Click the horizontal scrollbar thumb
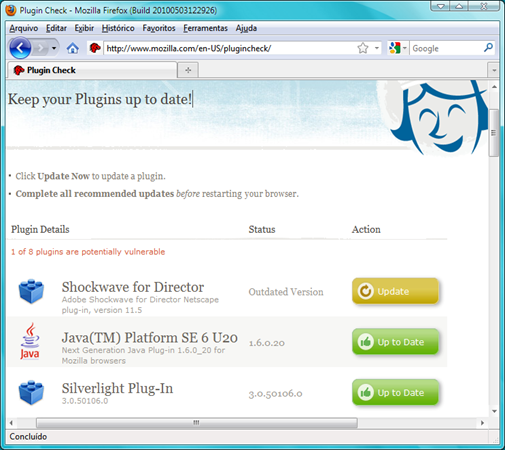The image size is (505, 450). click(x=197, y=423)
